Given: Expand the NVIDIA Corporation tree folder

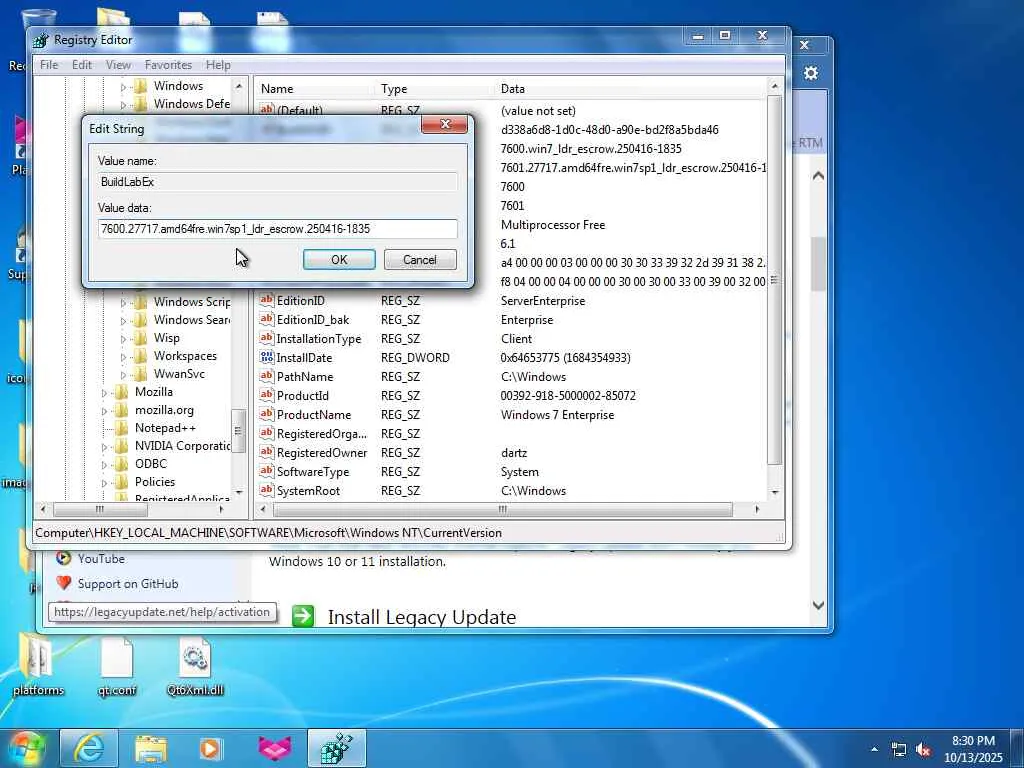Looking at the screenshot, I should 104,447.
